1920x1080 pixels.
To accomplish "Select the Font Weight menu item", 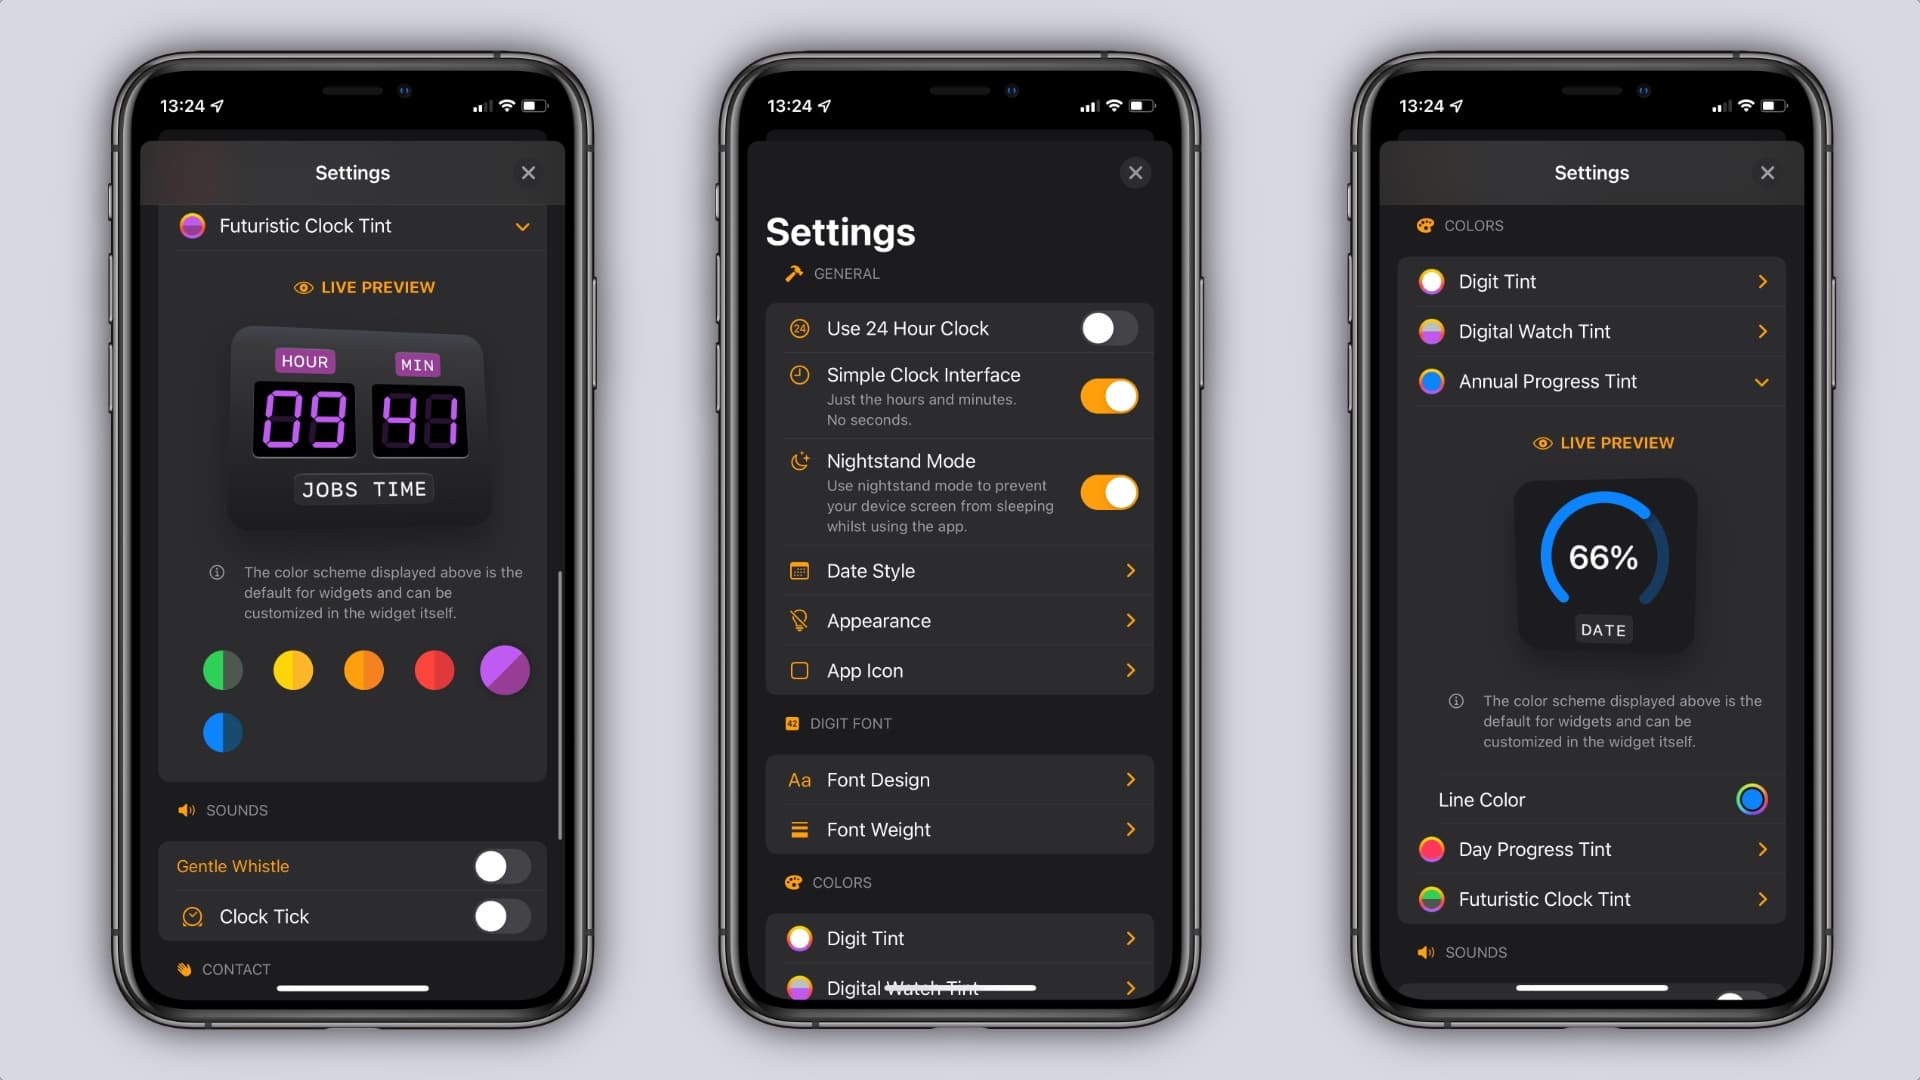I will (x=959, y=829).
